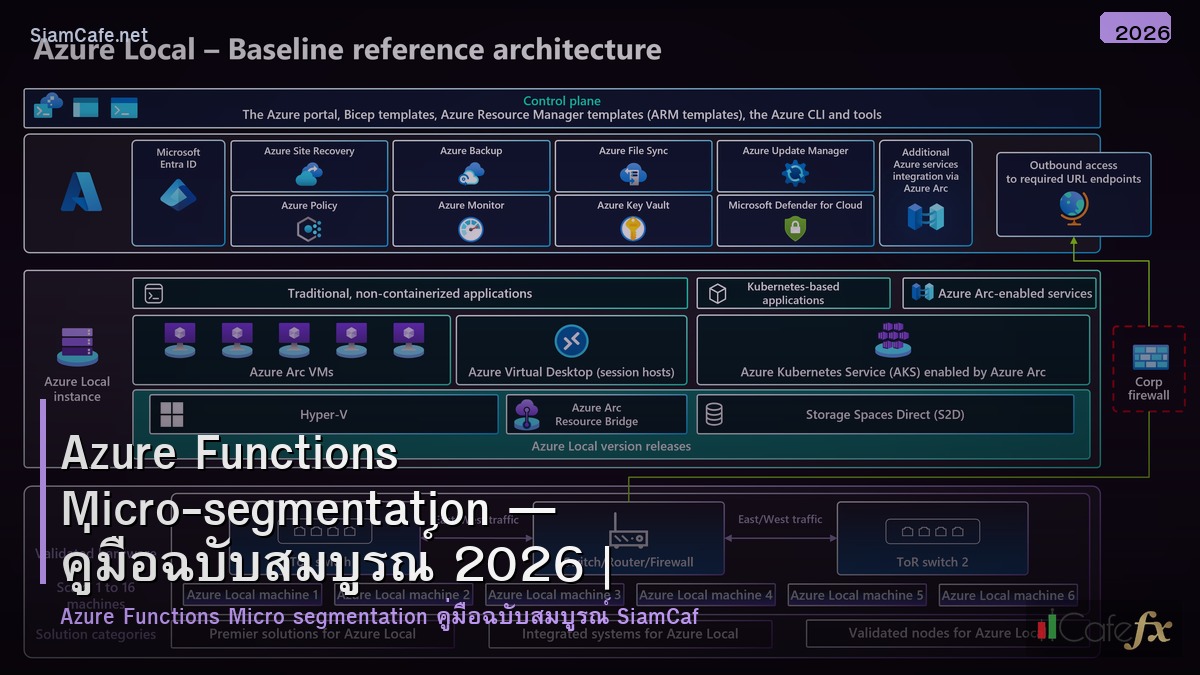1200x675 pixels.
Task: Select the Azure Site Recovery icon
Action: tap(310, 175)
